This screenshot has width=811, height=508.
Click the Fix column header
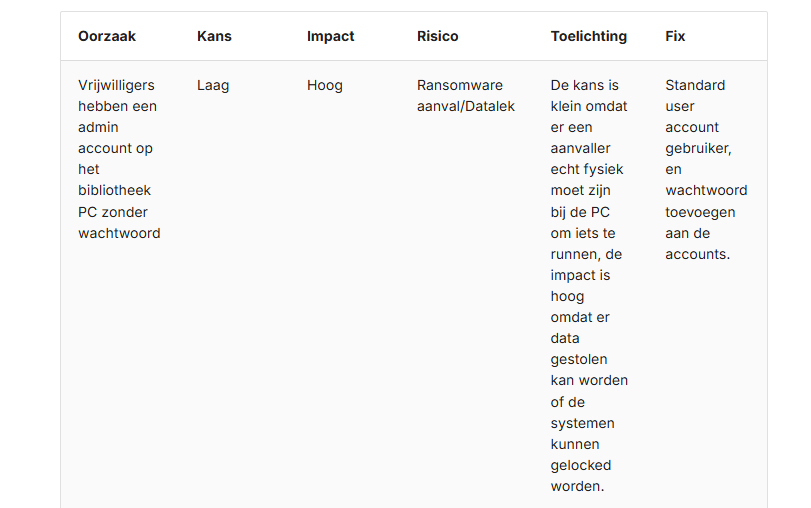675,36
